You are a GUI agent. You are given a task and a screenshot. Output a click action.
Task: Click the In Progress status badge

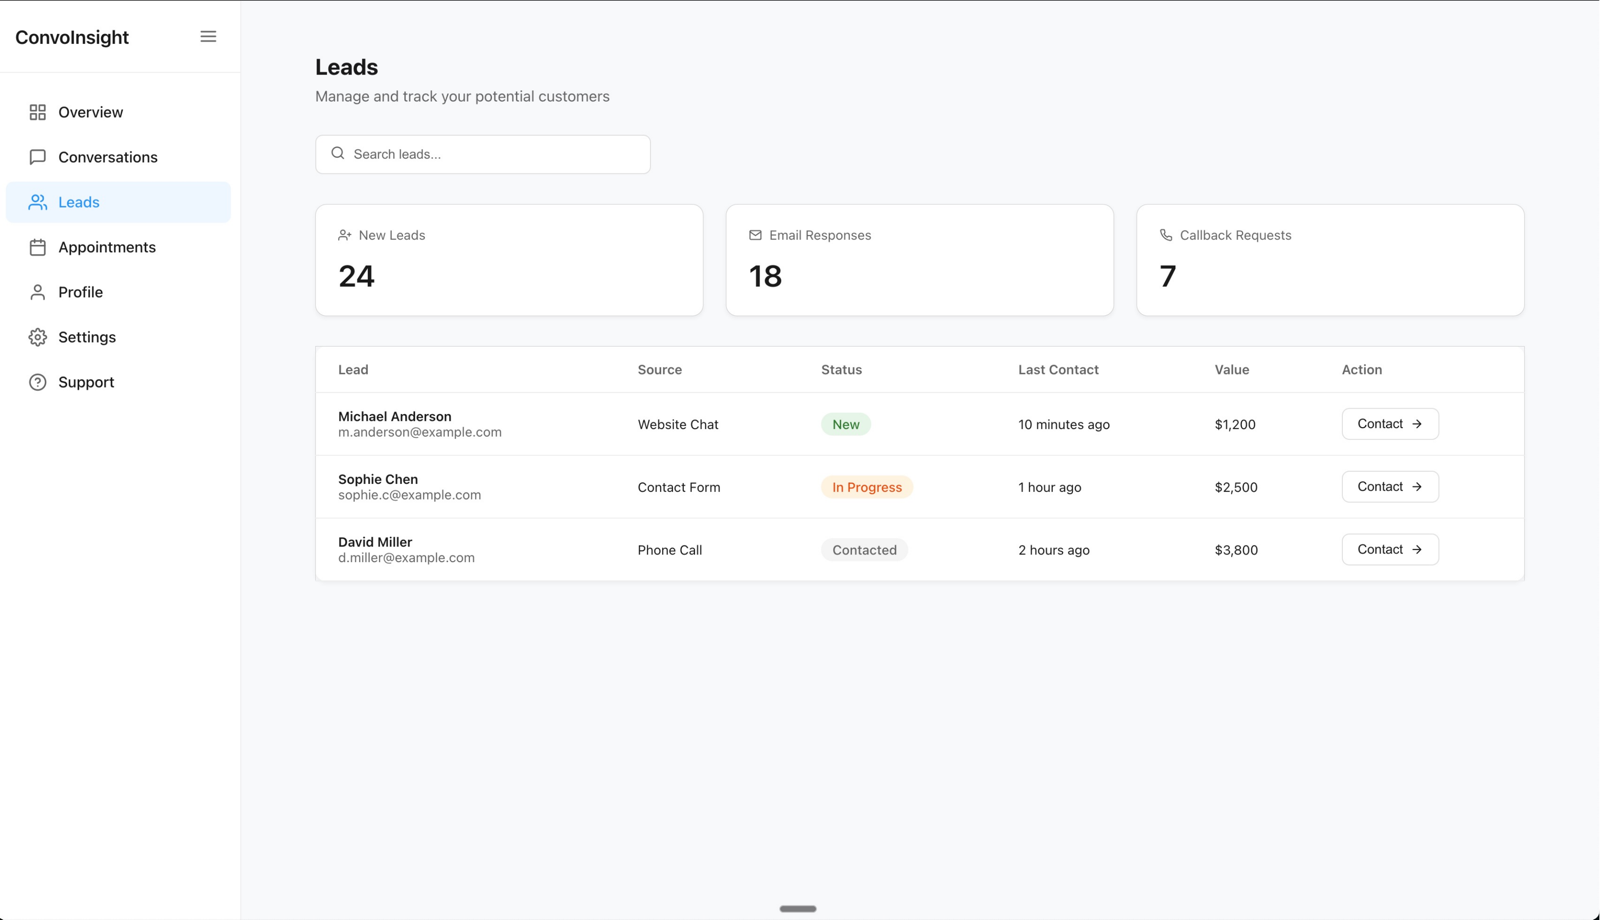click(867, 487)
